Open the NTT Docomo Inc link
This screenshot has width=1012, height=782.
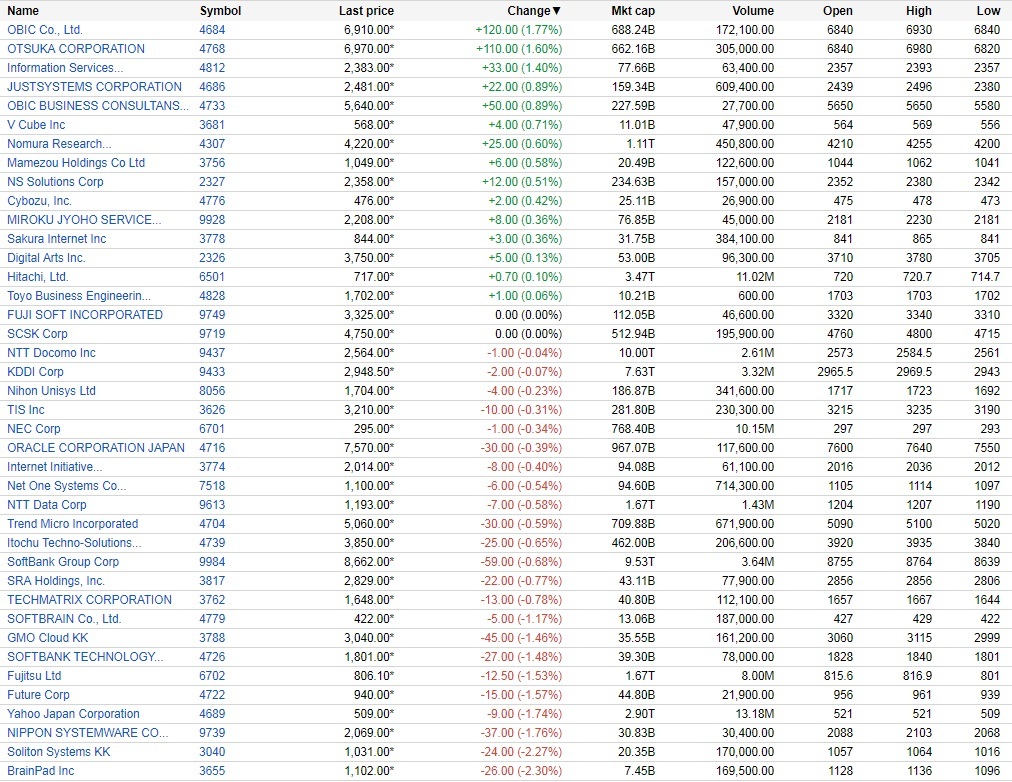point(51,353)
